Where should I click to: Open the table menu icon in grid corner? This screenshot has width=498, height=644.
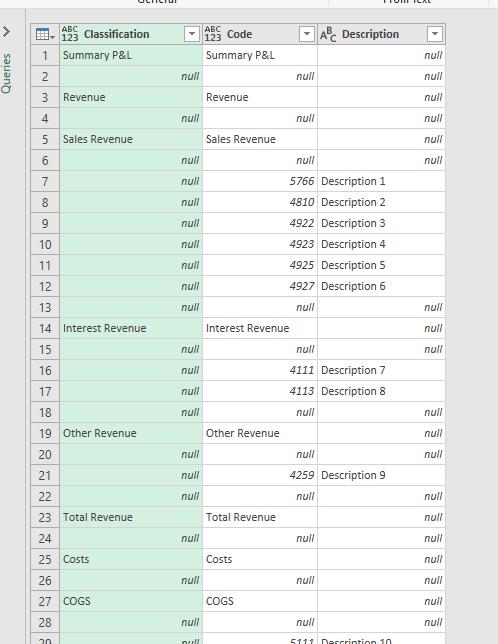(45, 34)
